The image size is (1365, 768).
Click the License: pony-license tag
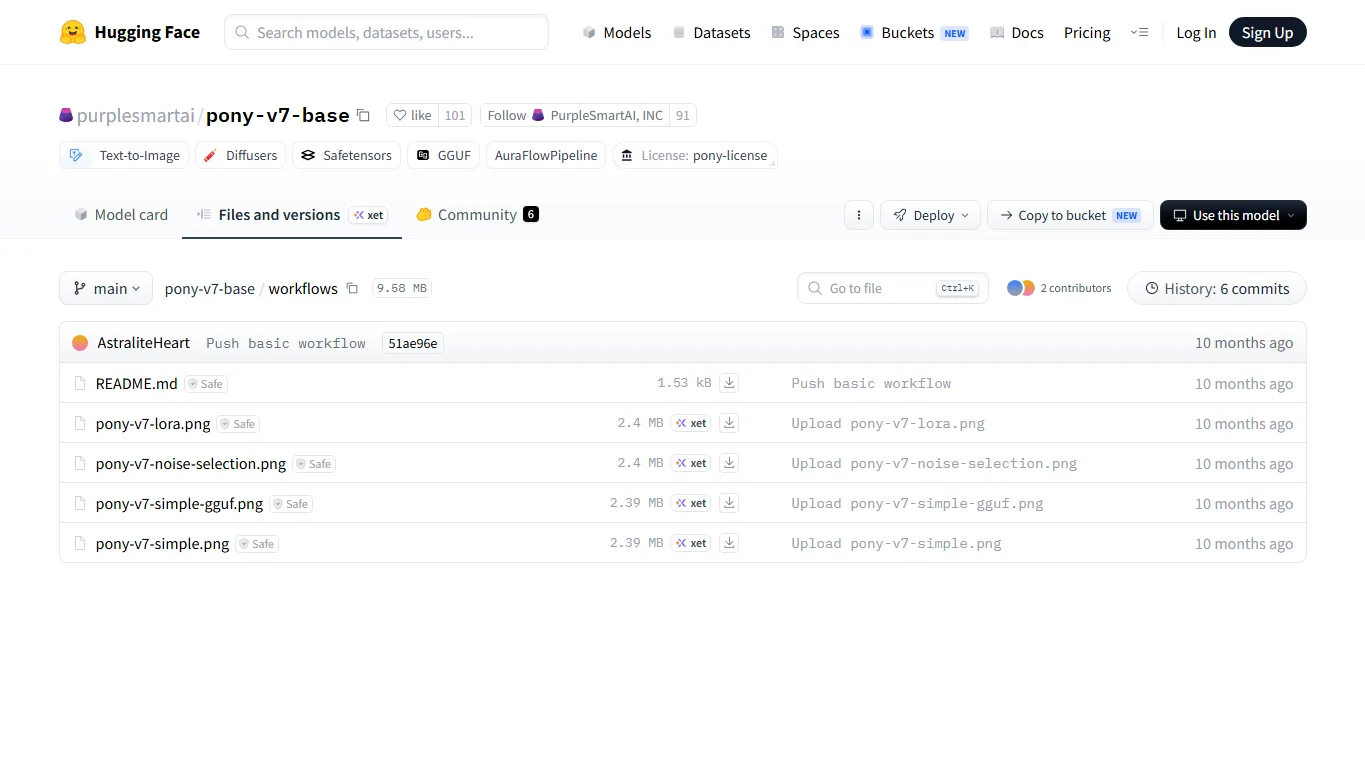tap(694, 155)
